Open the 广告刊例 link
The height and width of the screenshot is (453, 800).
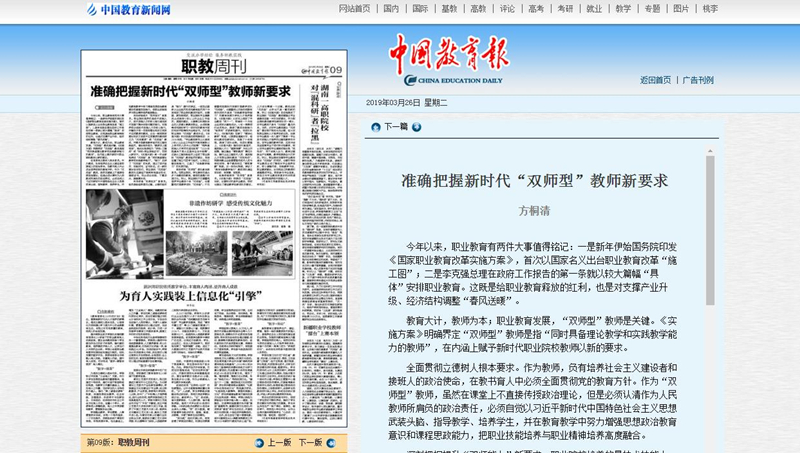[x=698, y=80]
